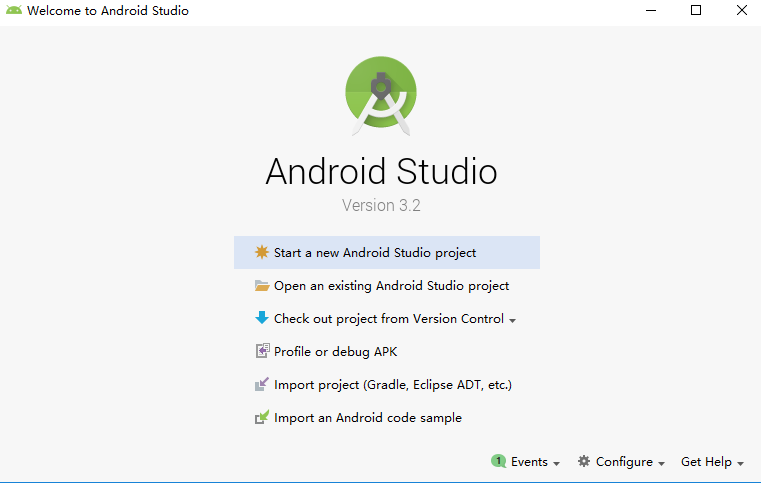Open the Events menu label
This screenshot has height=483, width=761.
[x=529, y=462]
